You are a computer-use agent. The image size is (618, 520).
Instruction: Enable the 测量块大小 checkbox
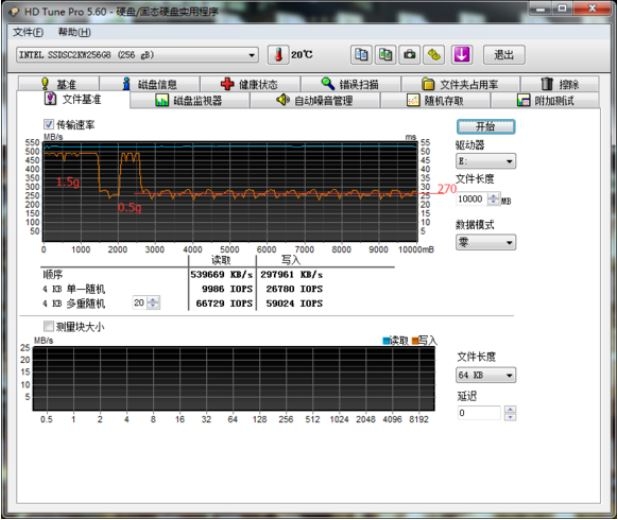coord(48,326)
